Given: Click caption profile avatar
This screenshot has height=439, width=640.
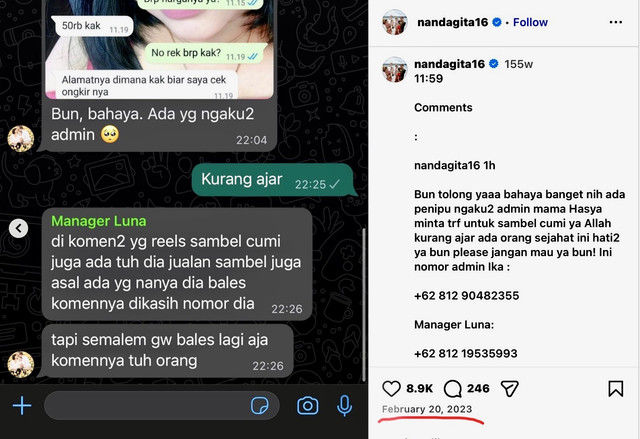Looking at the screenshot, I should (395, 69).
